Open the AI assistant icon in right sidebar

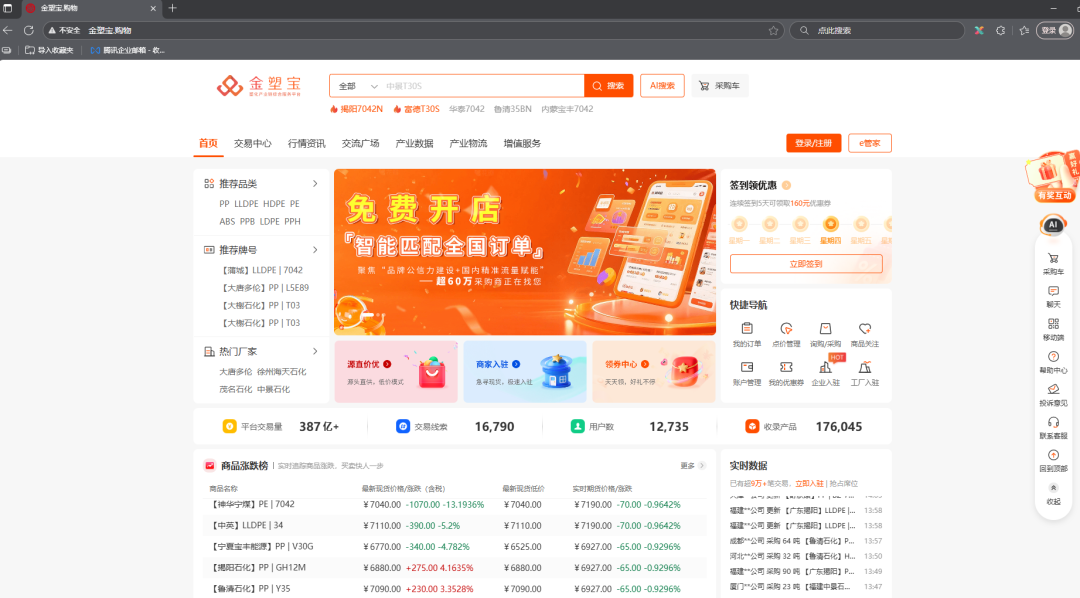(1052, 225)
